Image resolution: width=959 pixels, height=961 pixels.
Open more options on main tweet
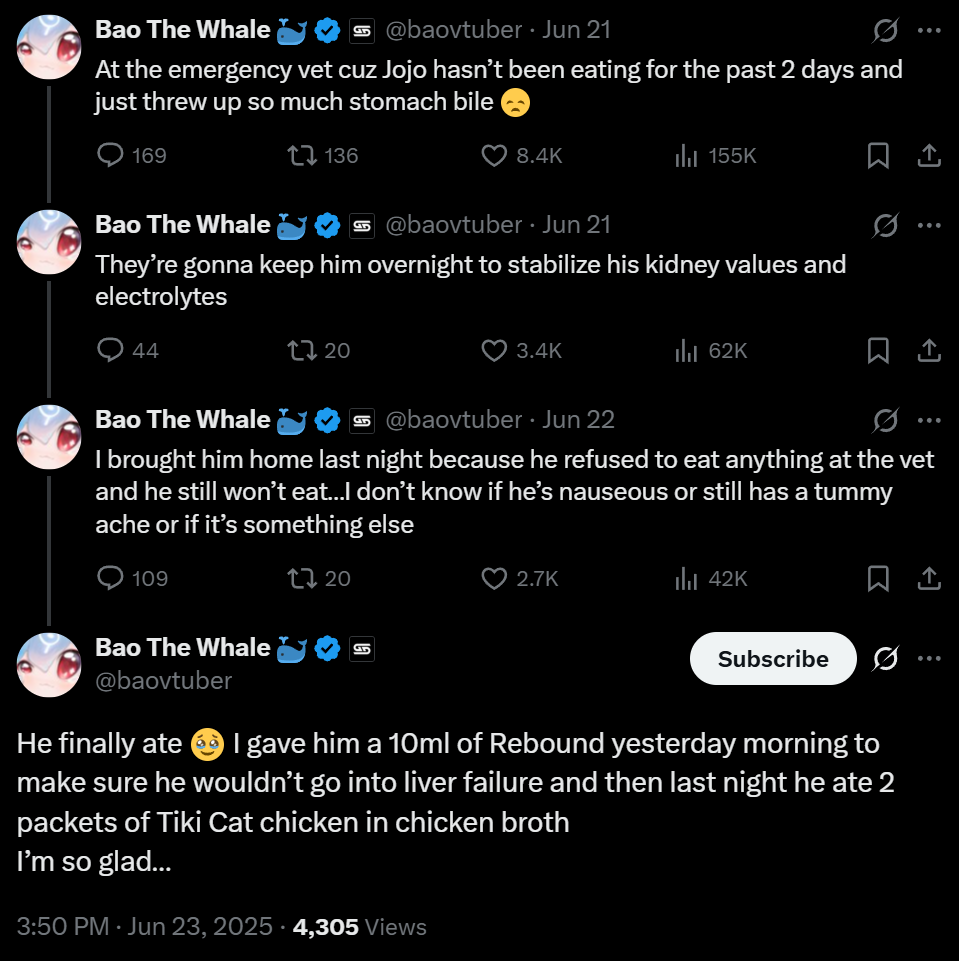[929, 659]
